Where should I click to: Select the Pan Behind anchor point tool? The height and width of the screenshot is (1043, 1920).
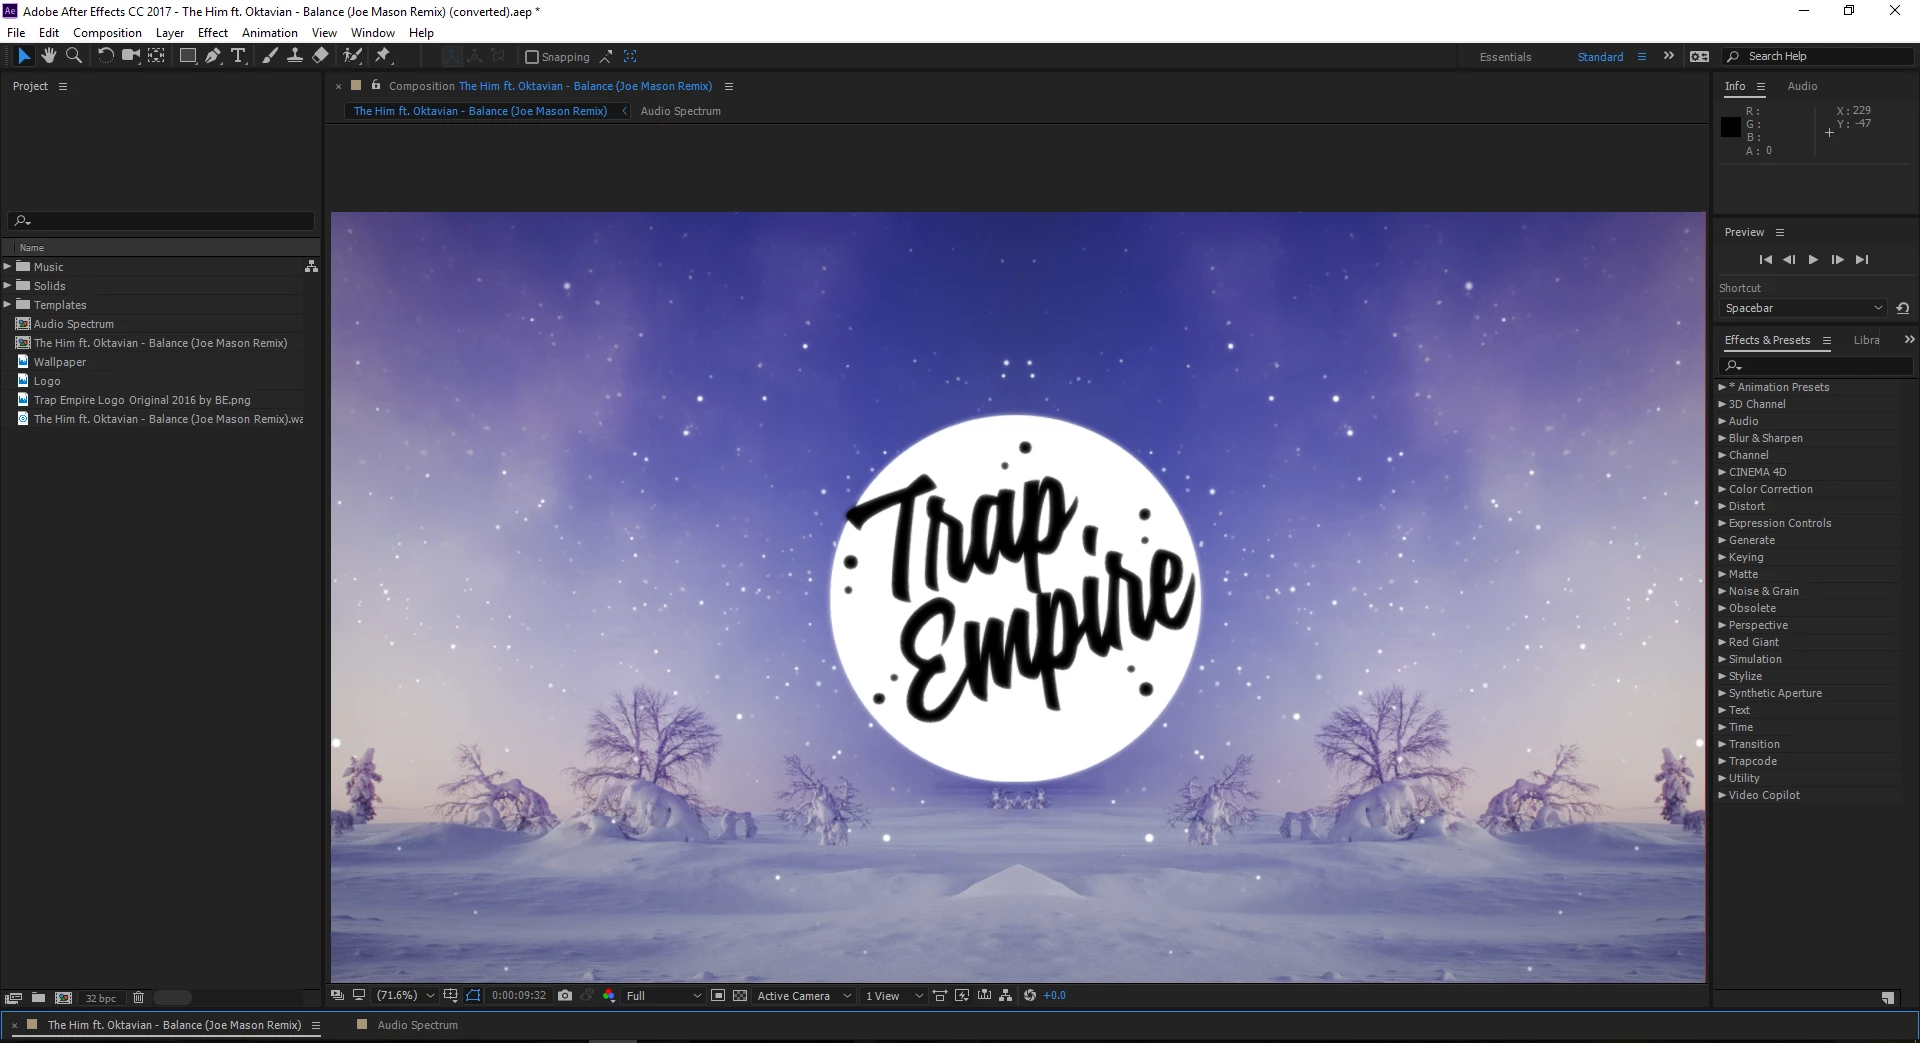(156, 56)
